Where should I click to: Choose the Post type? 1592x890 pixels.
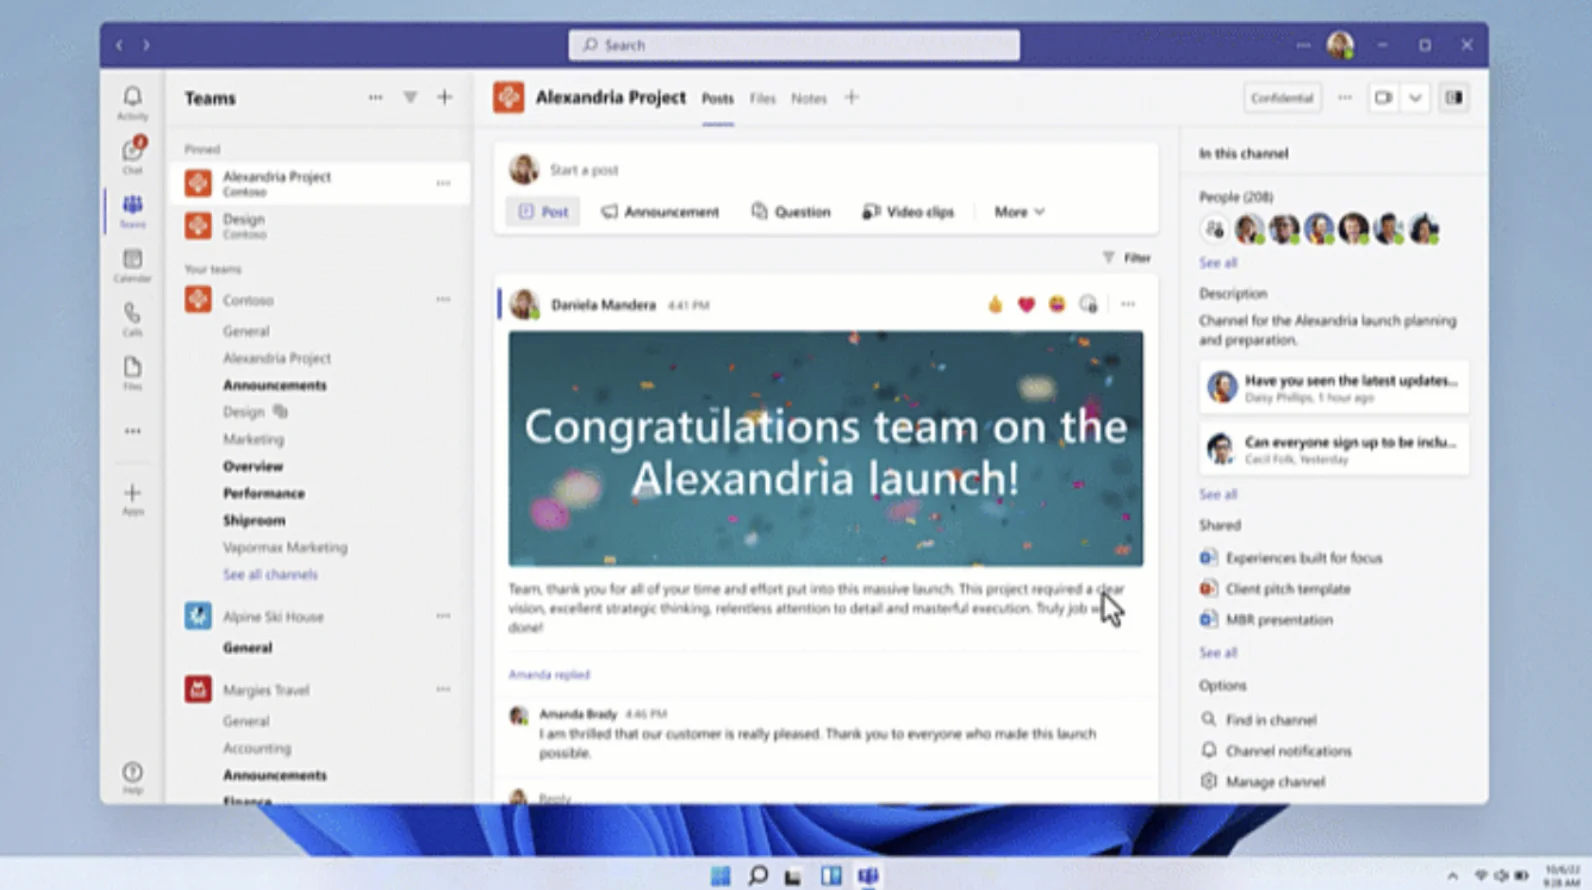click(543, 212)
